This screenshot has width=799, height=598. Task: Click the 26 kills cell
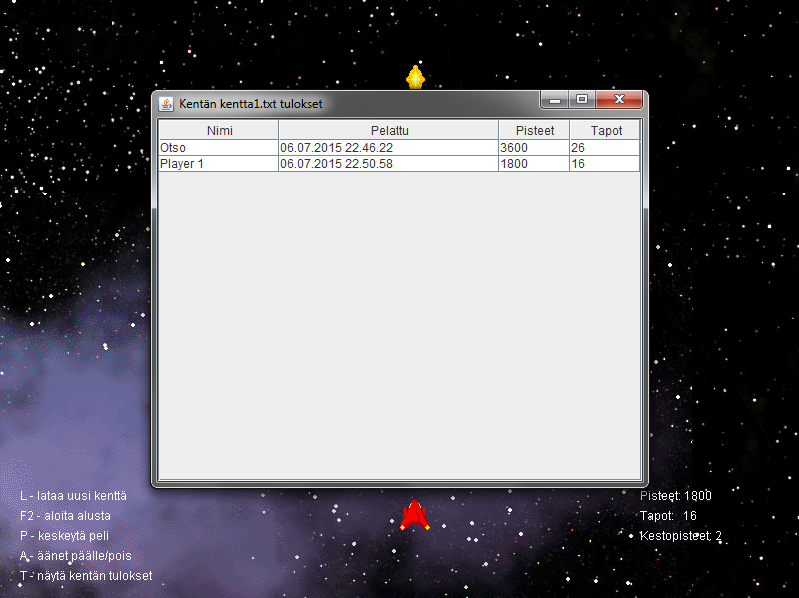click(x=604, y=148)
